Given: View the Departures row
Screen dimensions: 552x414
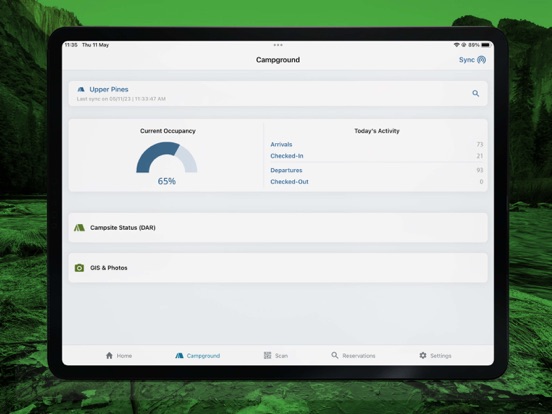Looking at the screenshot, I should pyautogui.click(x=377, y=170).
